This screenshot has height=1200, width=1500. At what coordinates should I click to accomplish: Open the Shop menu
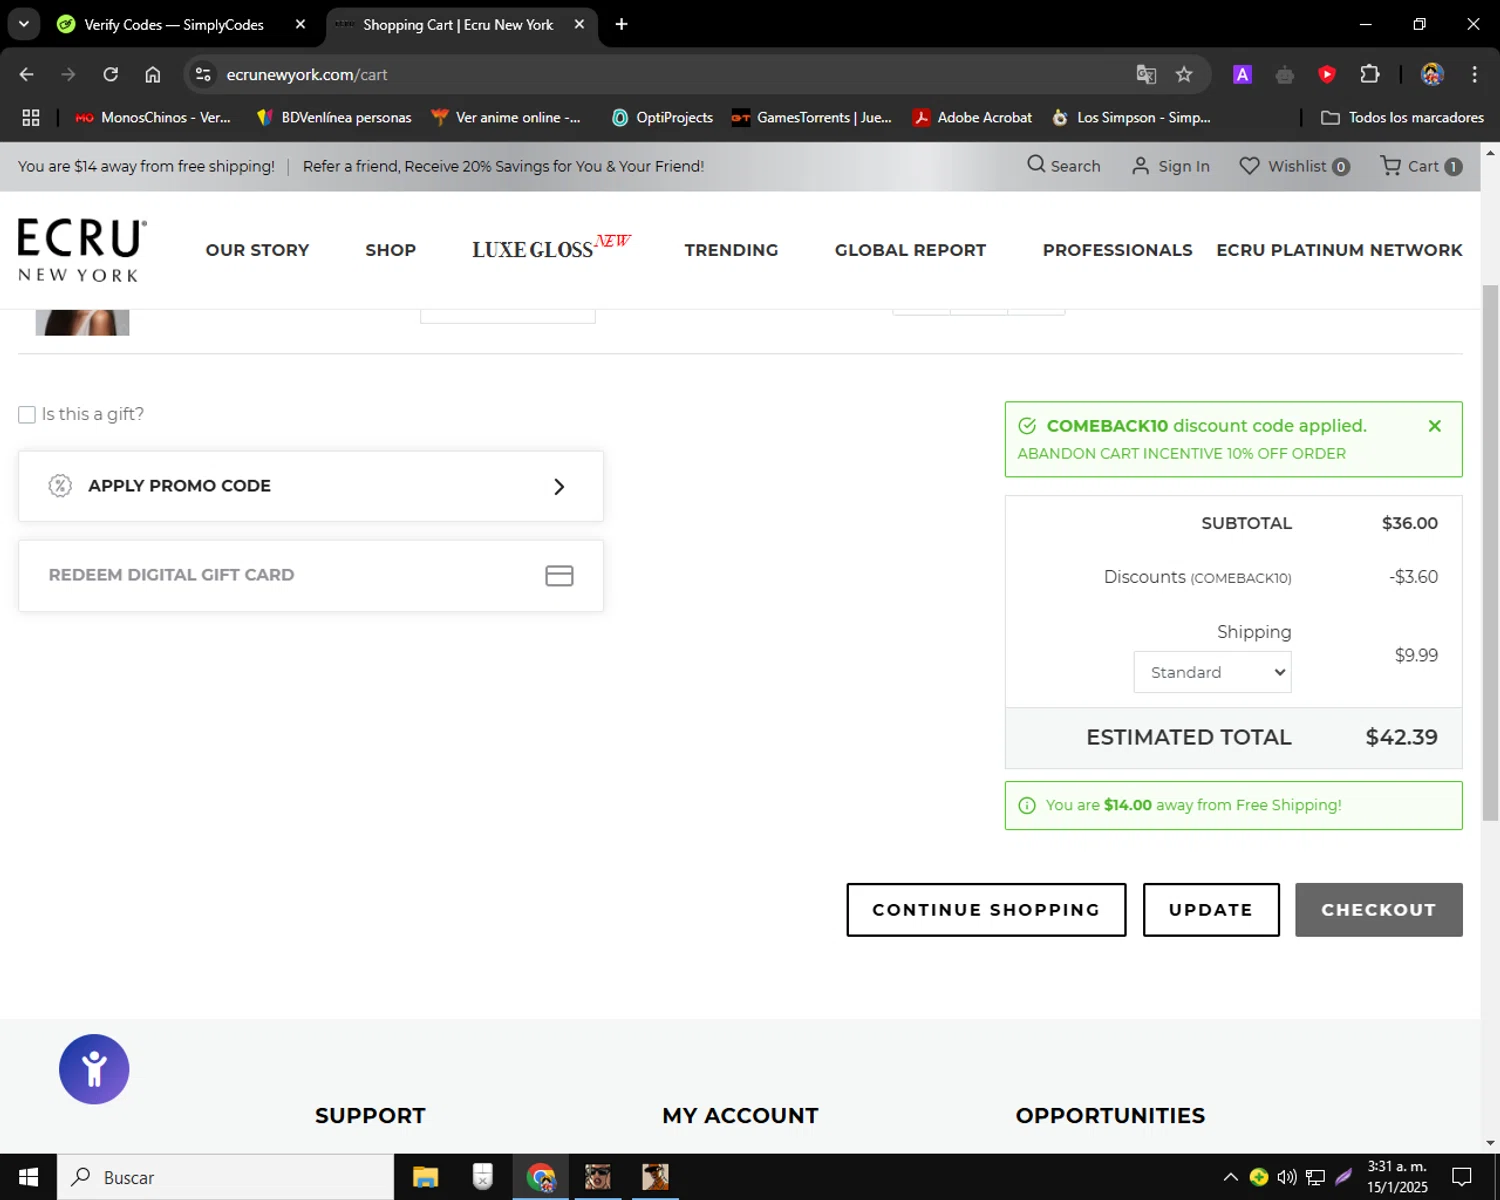click(x=390, y=250)
